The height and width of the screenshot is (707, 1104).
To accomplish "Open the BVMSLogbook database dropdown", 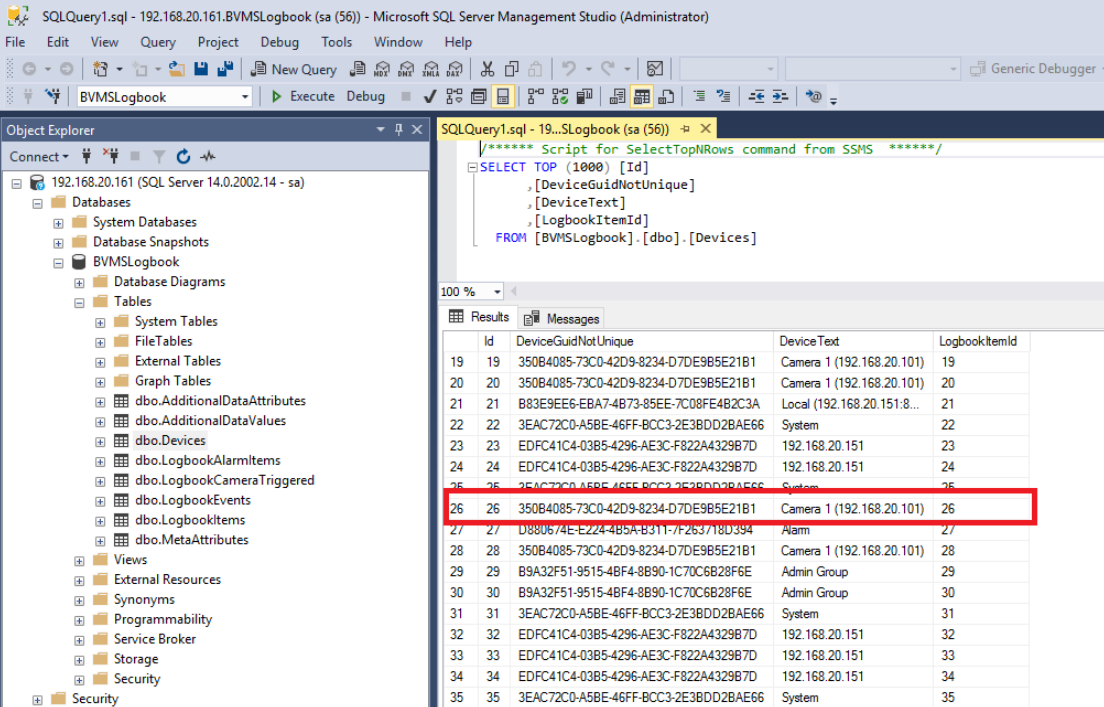I will click(245, 97).
